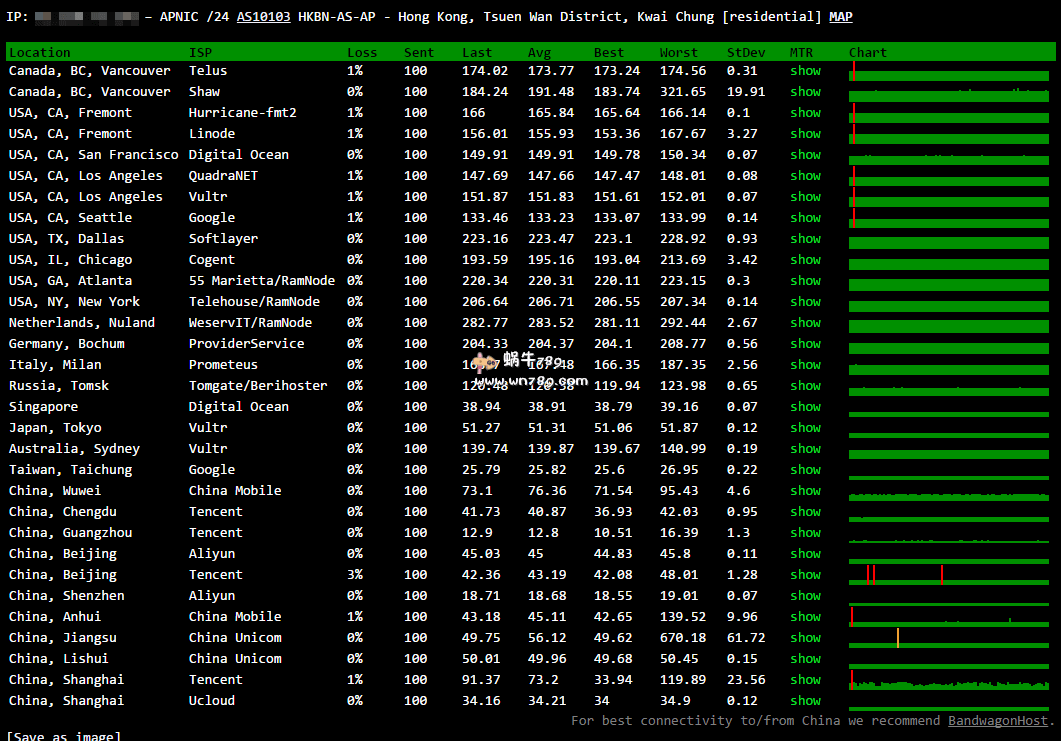1061x741 pixels.
Task: Show MTR for Vancouver Telus row
Action: click(x=805, y=71)
